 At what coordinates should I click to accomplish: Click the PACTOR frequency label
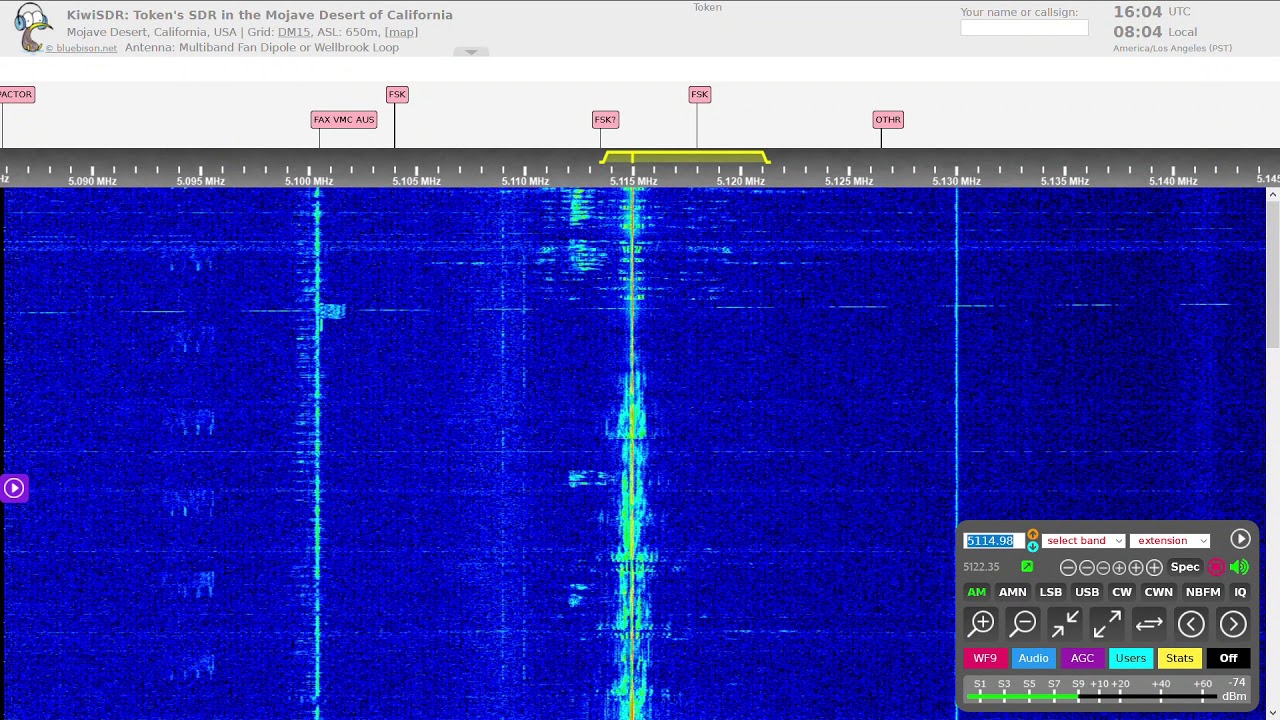(x=16, y=94)
